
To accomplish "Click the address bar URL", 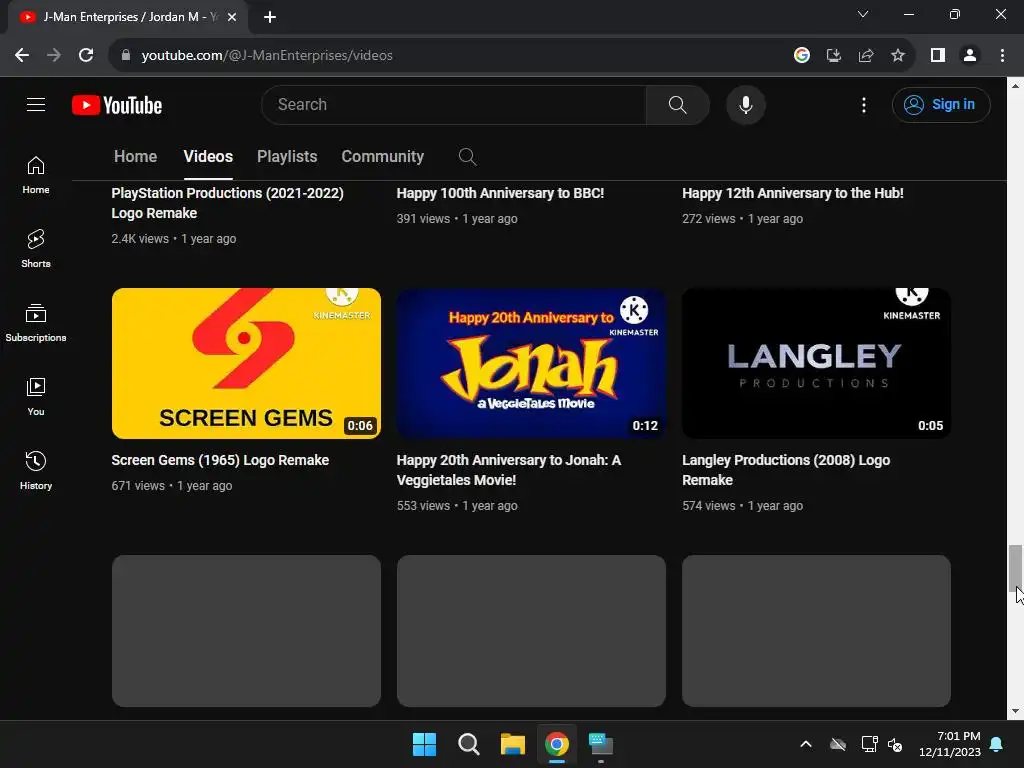I will (266, 56).
